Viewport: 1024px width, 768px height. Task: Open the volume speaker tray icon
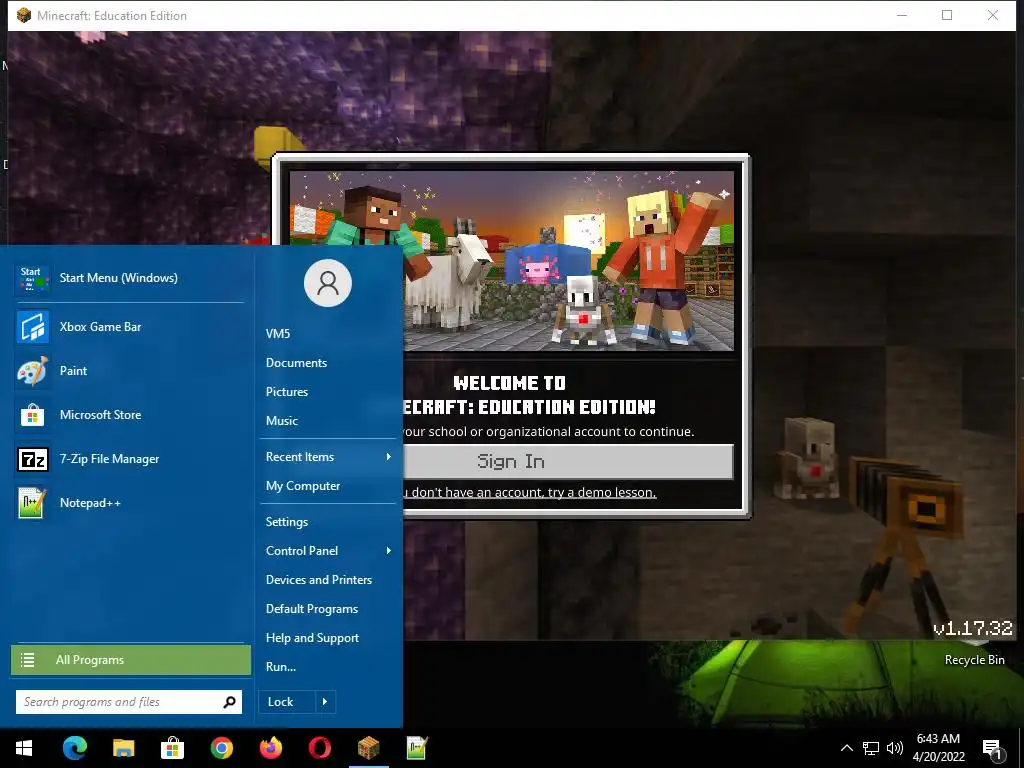point(895,748)
